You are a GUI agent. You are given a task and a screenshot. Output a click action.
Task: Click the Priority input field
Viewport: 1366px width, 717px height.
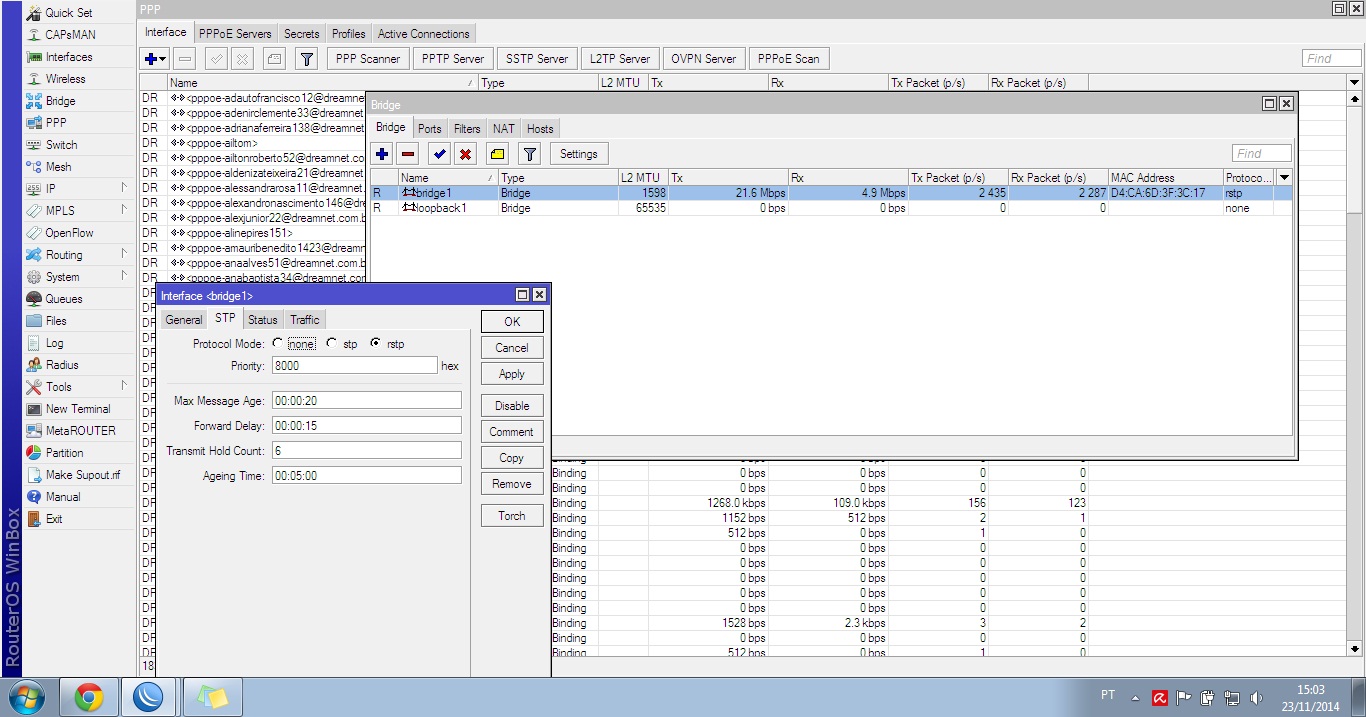pyautogui.click(x=354, y=366)
